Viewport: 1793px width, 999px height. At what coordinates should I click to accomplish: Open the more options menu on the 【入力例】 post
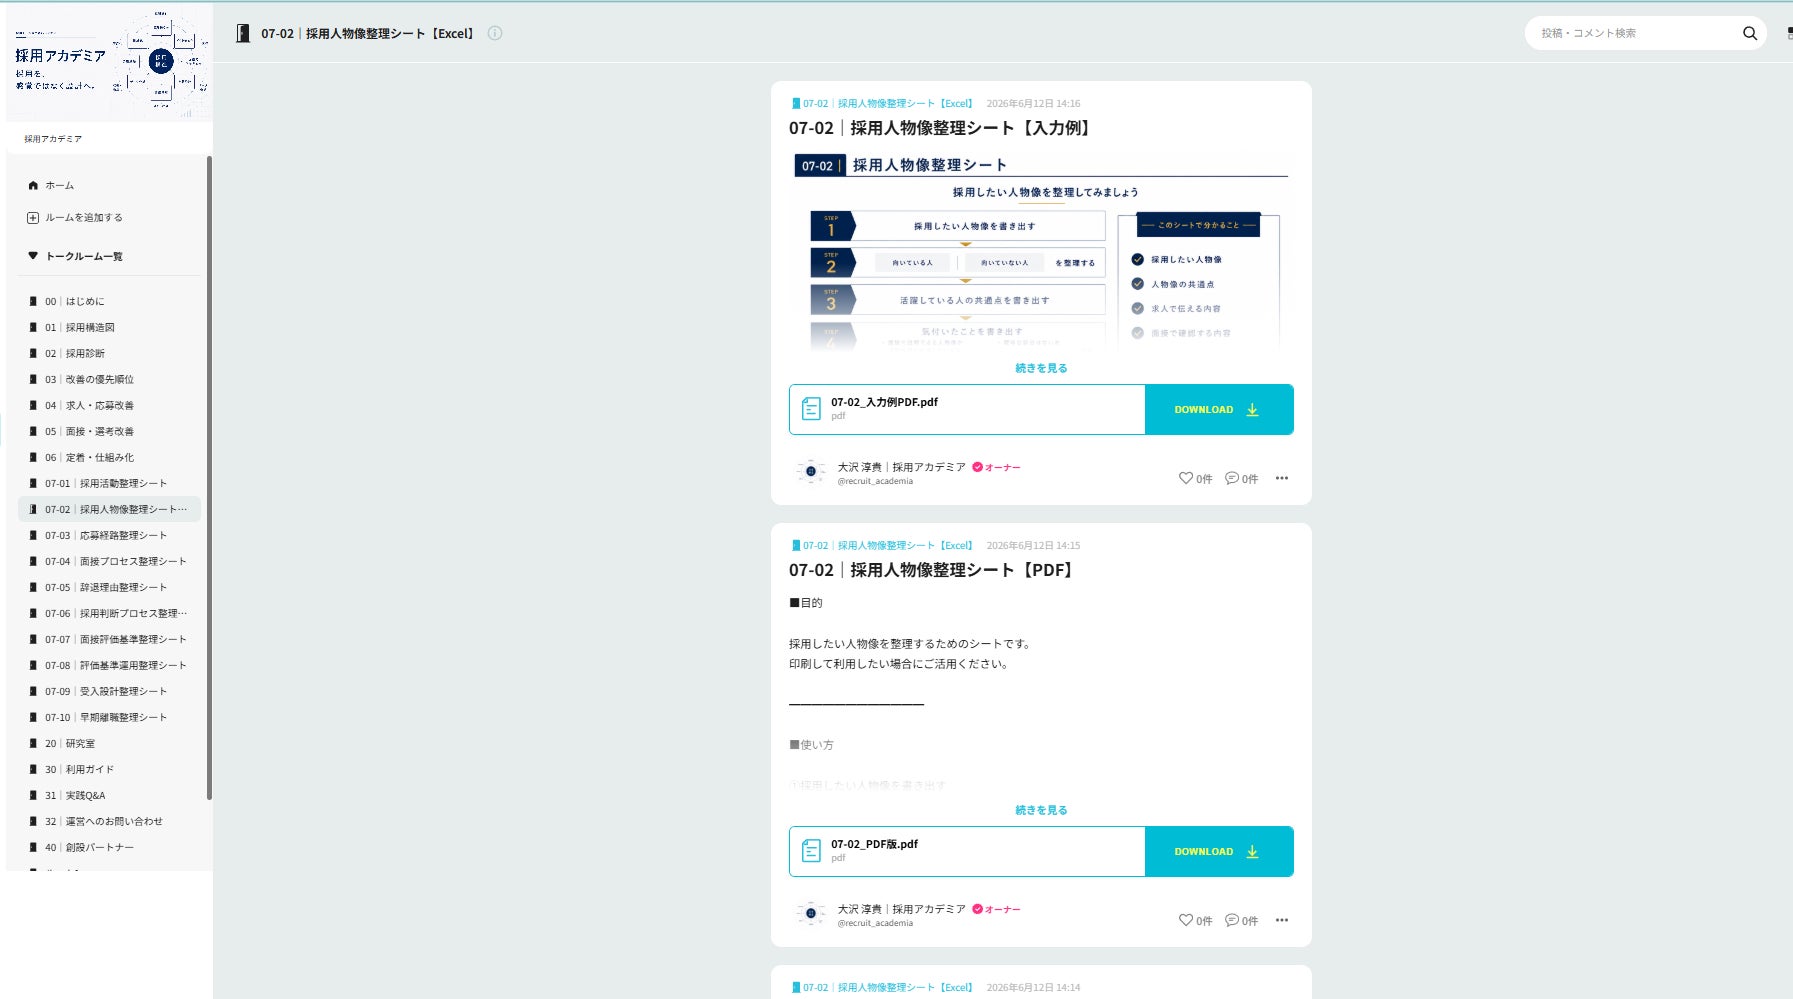coord(1282,478)
